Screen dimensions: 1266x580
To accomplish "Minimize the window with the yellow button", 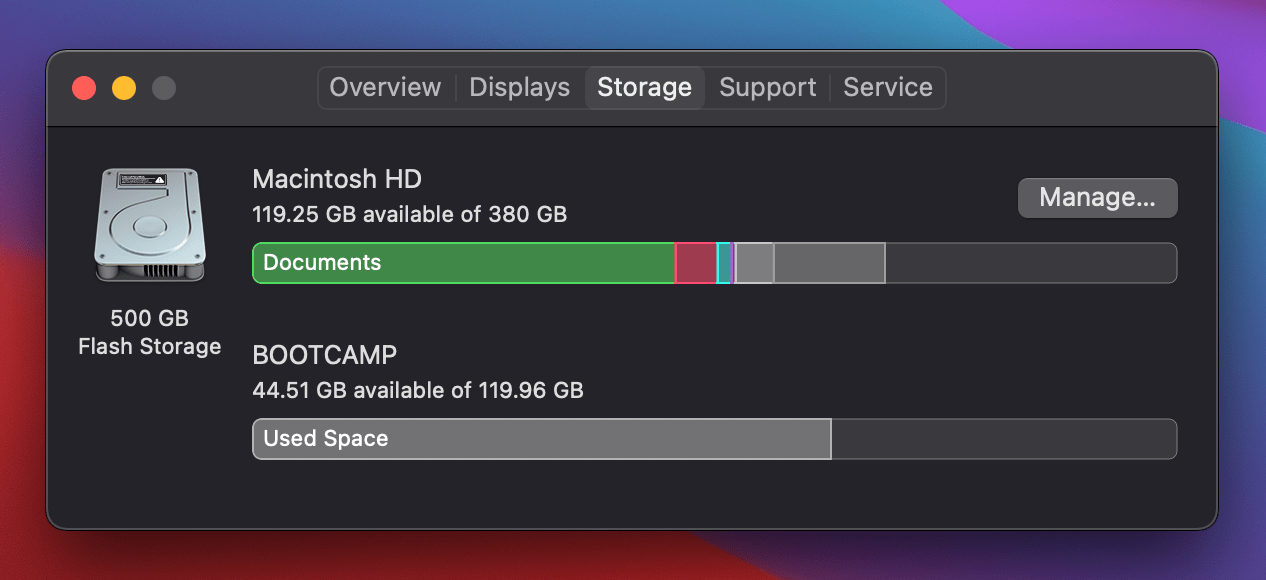I will pyautogui.click(x=124, y=88).
